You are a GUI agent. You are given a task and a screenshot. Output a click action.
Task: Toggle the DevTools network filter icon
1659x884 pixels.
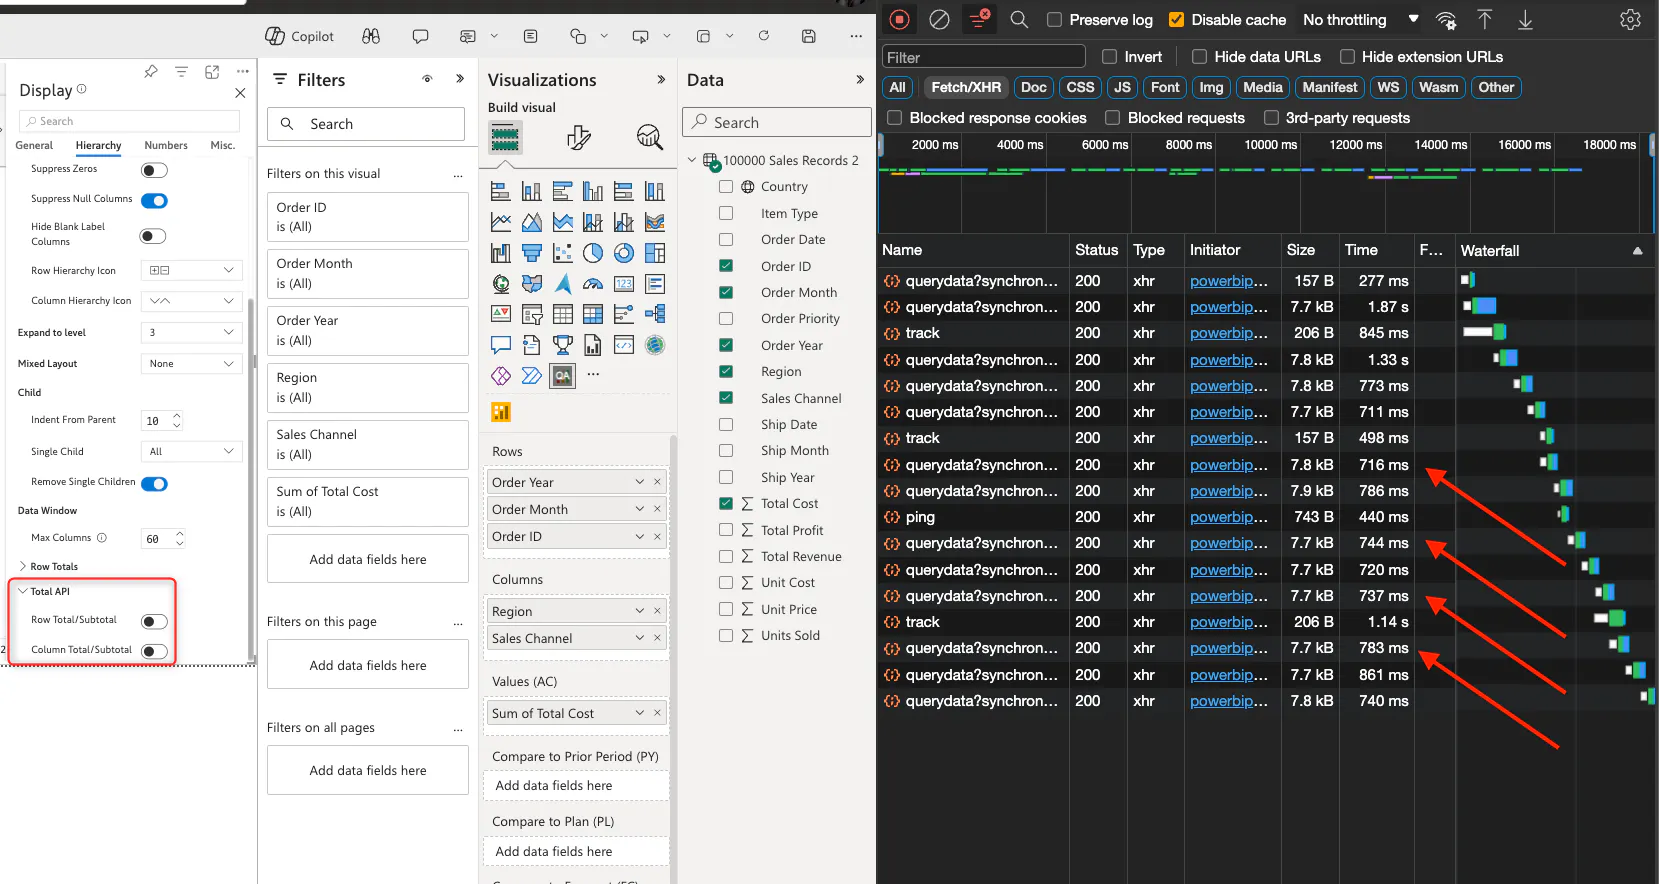coord(980,19)
